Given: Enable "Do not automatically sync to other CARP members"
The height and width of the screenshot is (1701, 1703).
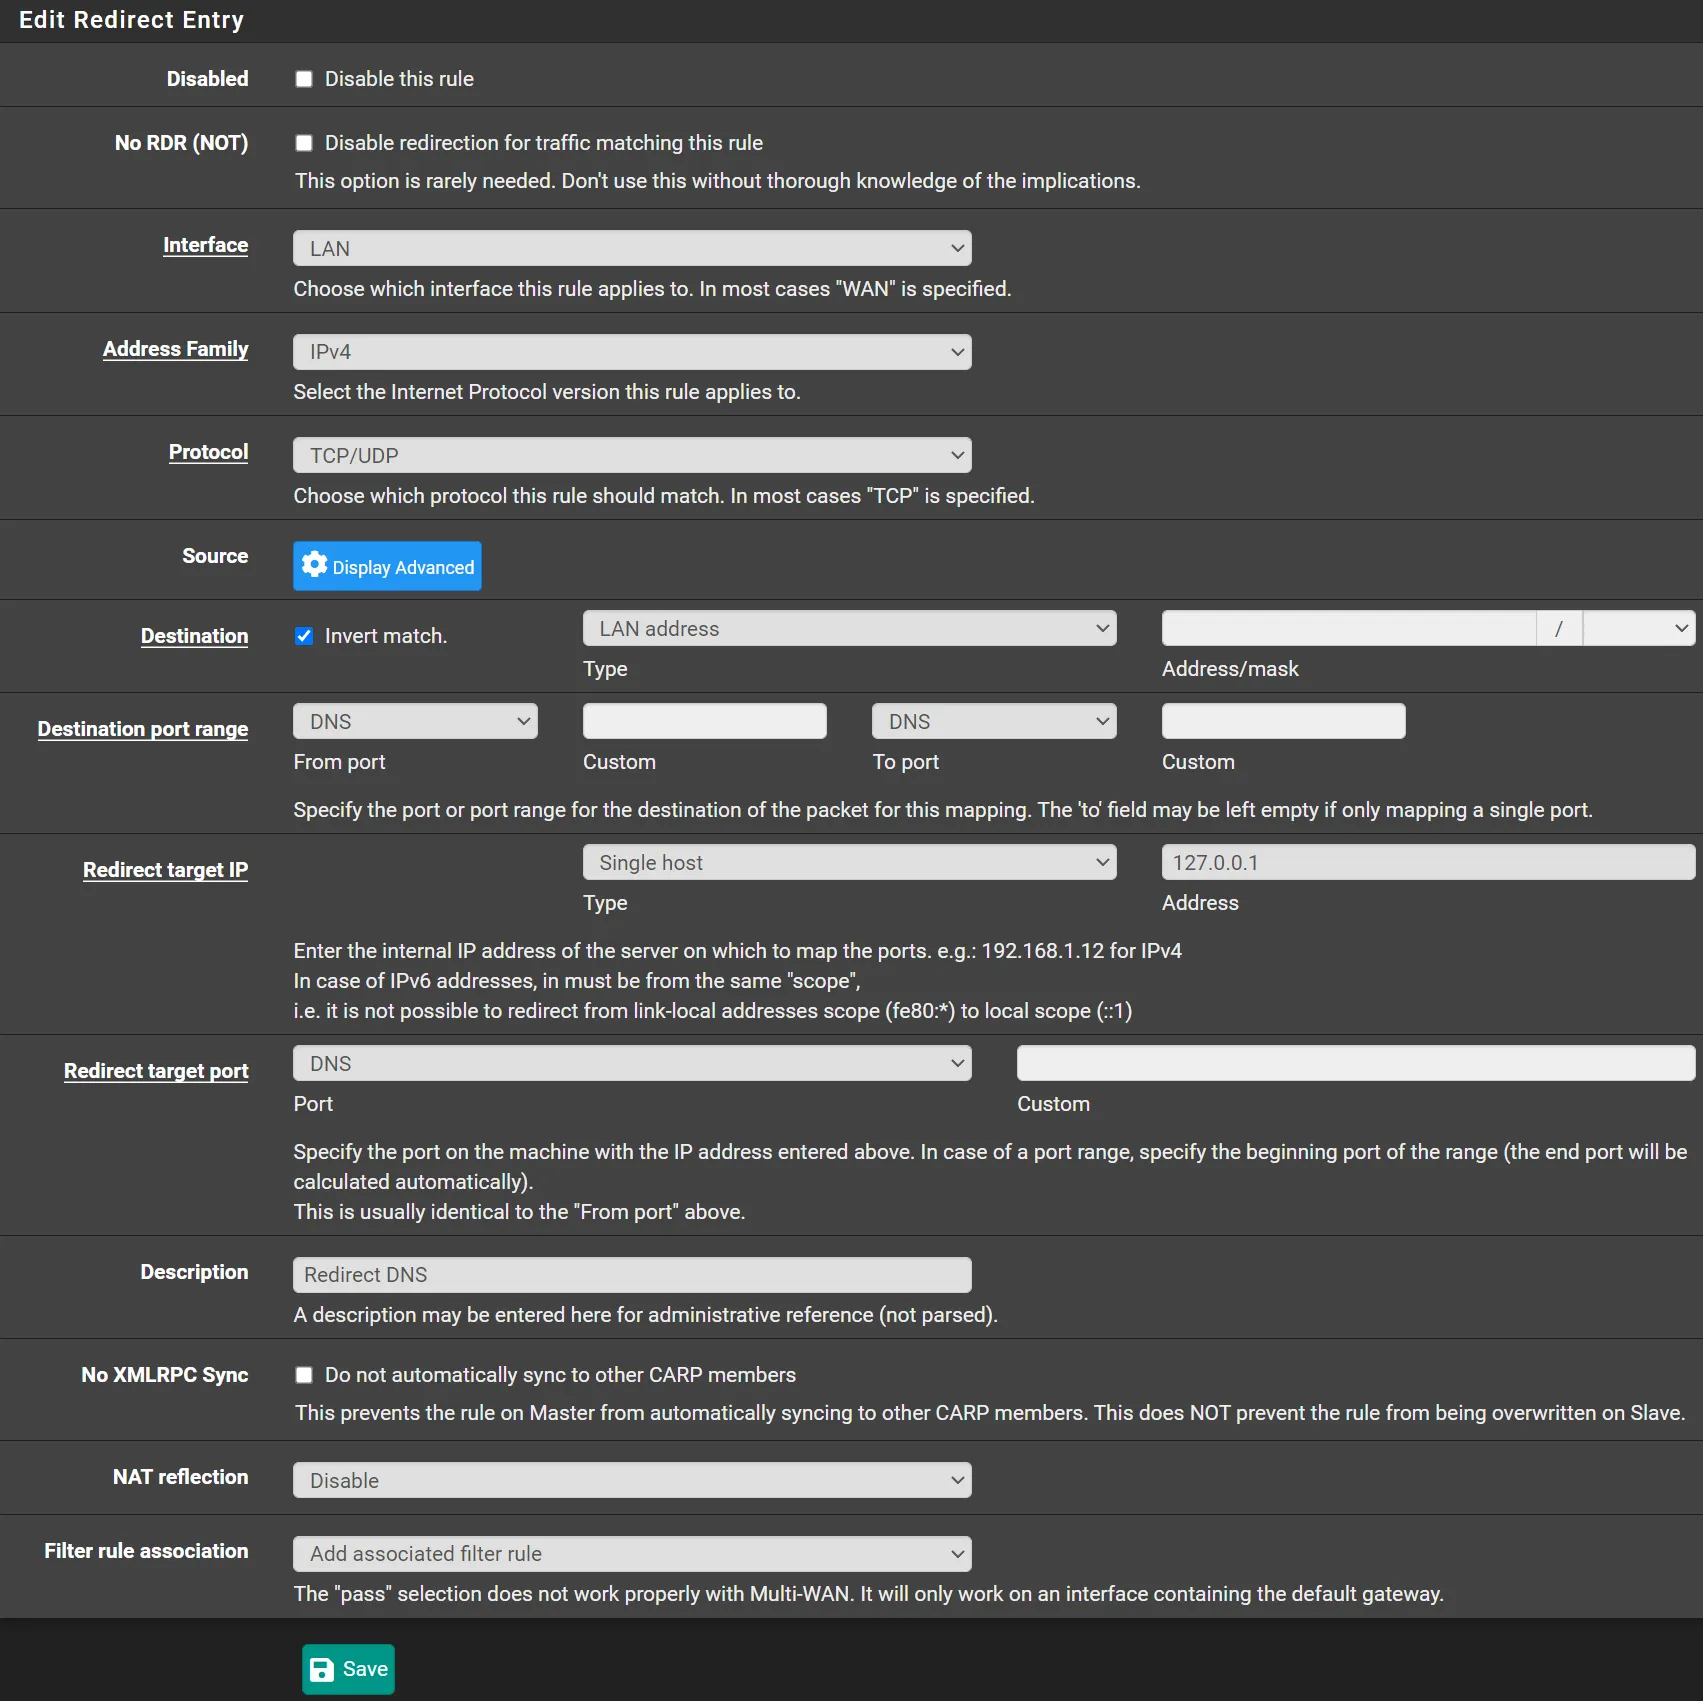Looking at the screenshot, I should 304,1375.
